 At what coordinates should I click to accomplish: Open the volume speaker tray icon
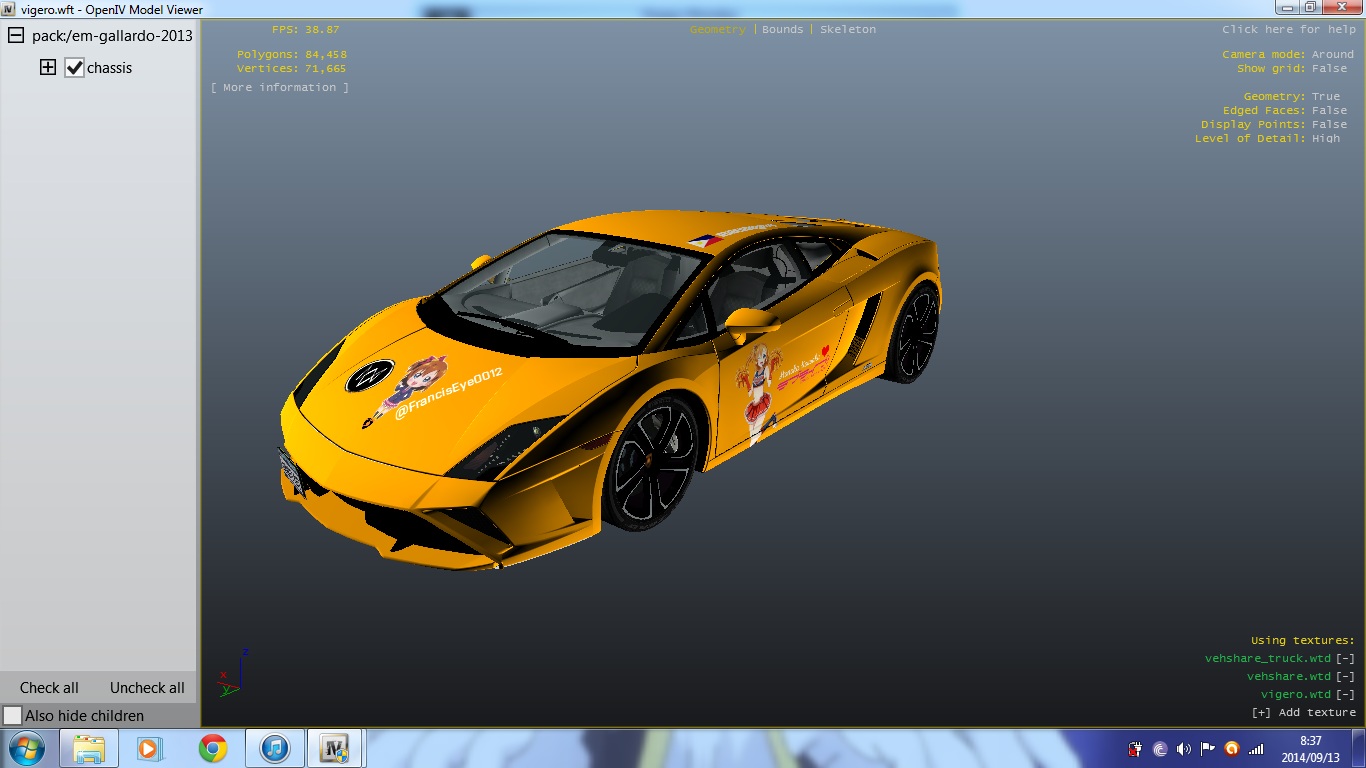1184,749
